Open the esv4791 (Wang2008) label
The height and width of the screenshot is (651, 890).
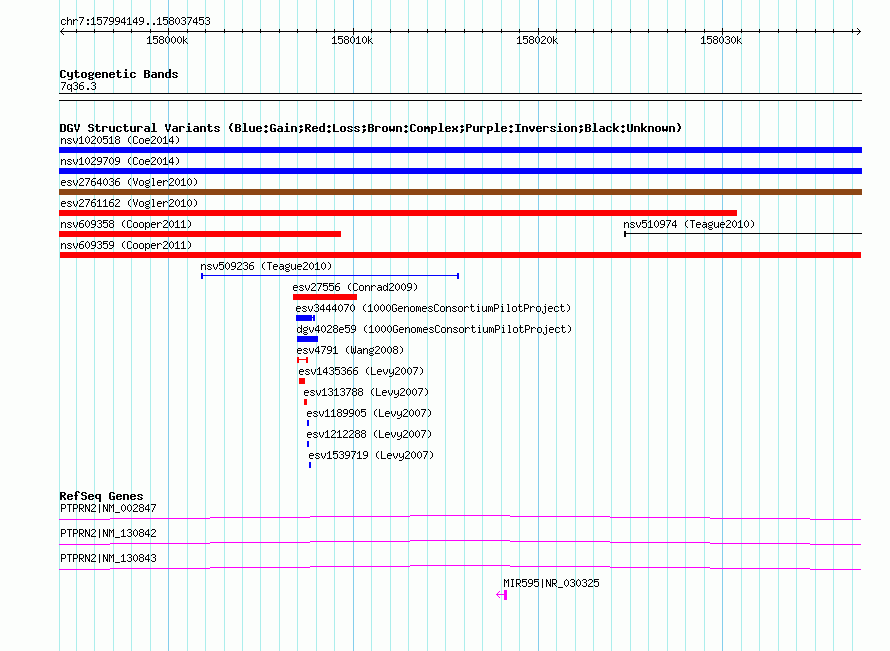[350, 350]
